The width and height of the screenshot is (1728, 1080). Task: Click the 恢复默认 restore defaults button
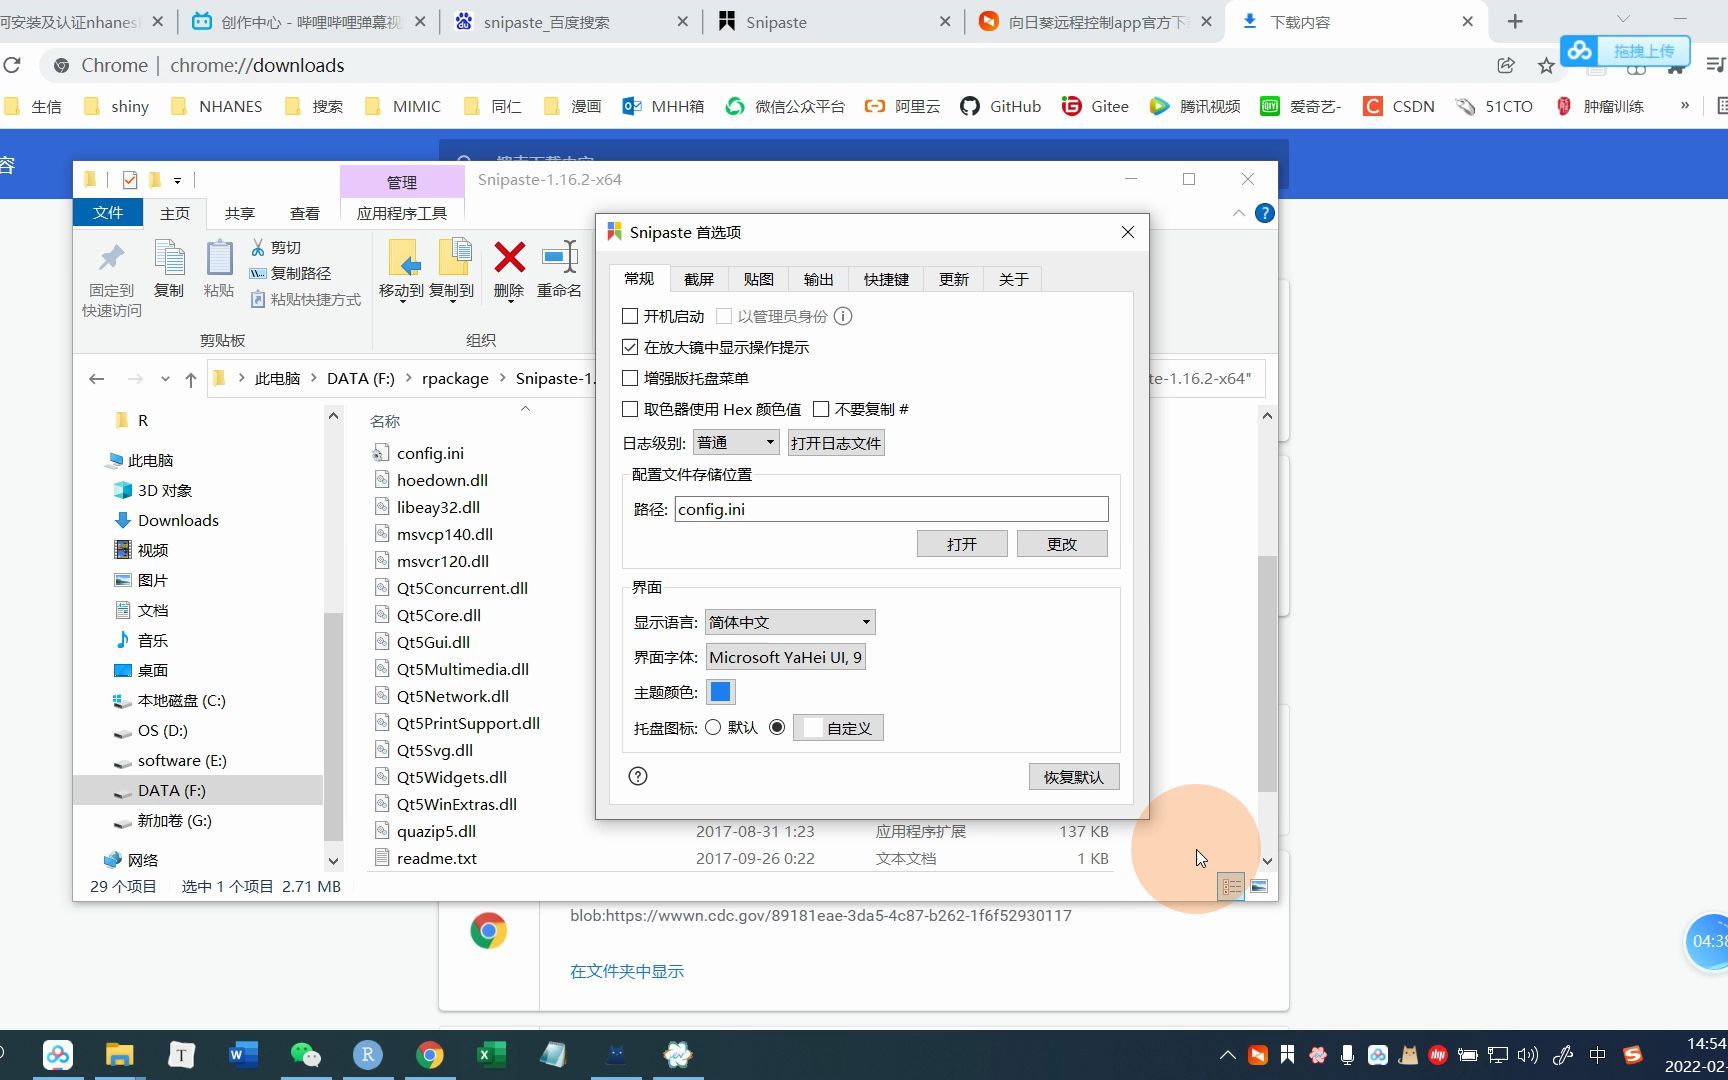coord(1074,777)
